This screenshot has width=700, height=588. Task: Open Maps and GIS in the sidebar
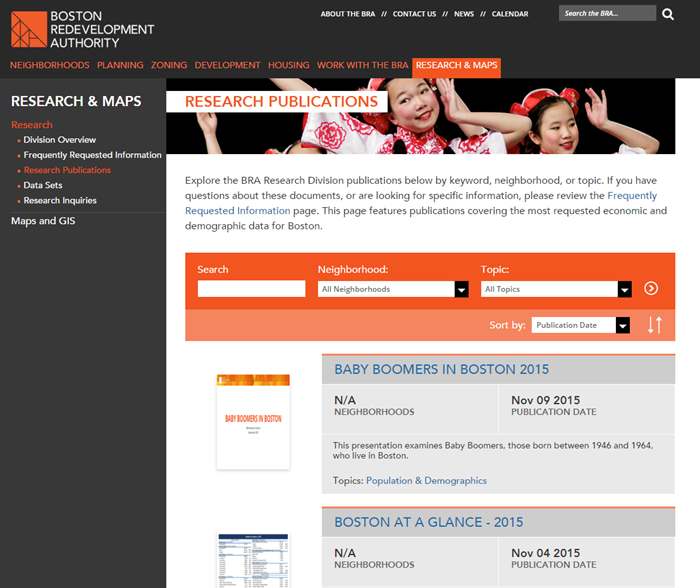click(43, 221)
